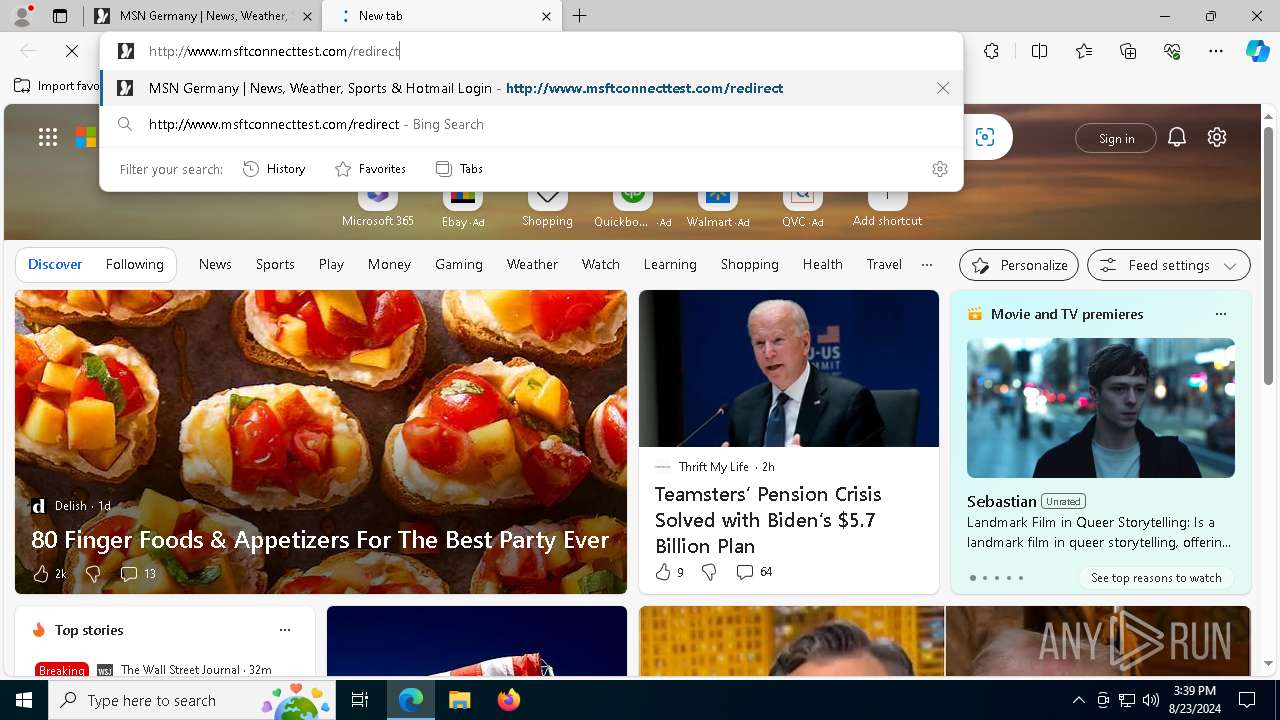
Task: Open the Extensions puzzle icon
Action: pyautogui.click(x=991, y=51)
